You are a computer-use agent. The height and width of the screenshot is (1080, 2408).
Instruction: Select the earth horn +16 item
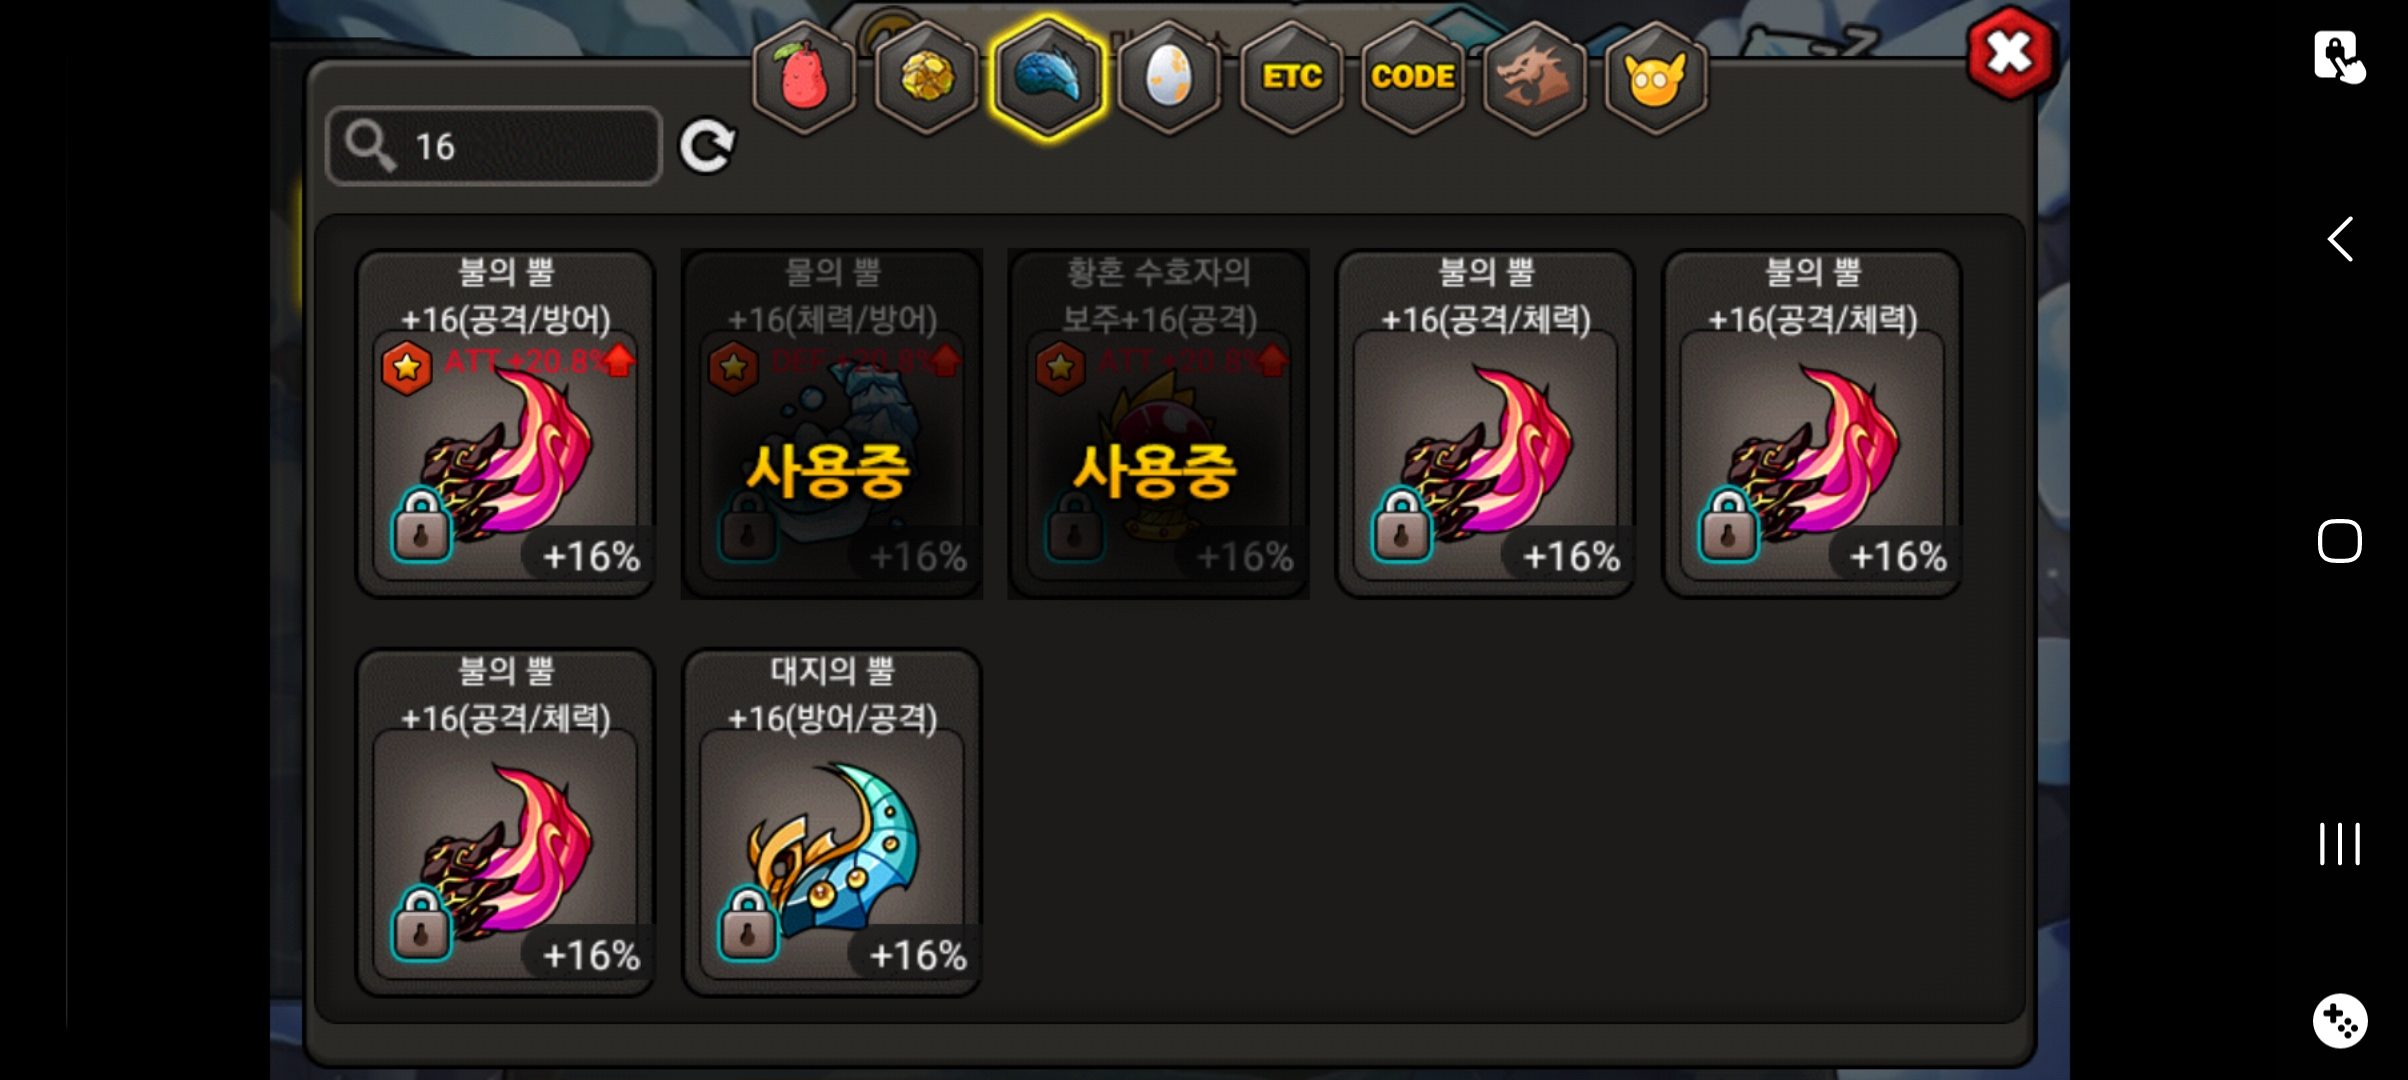coord(832,822)
